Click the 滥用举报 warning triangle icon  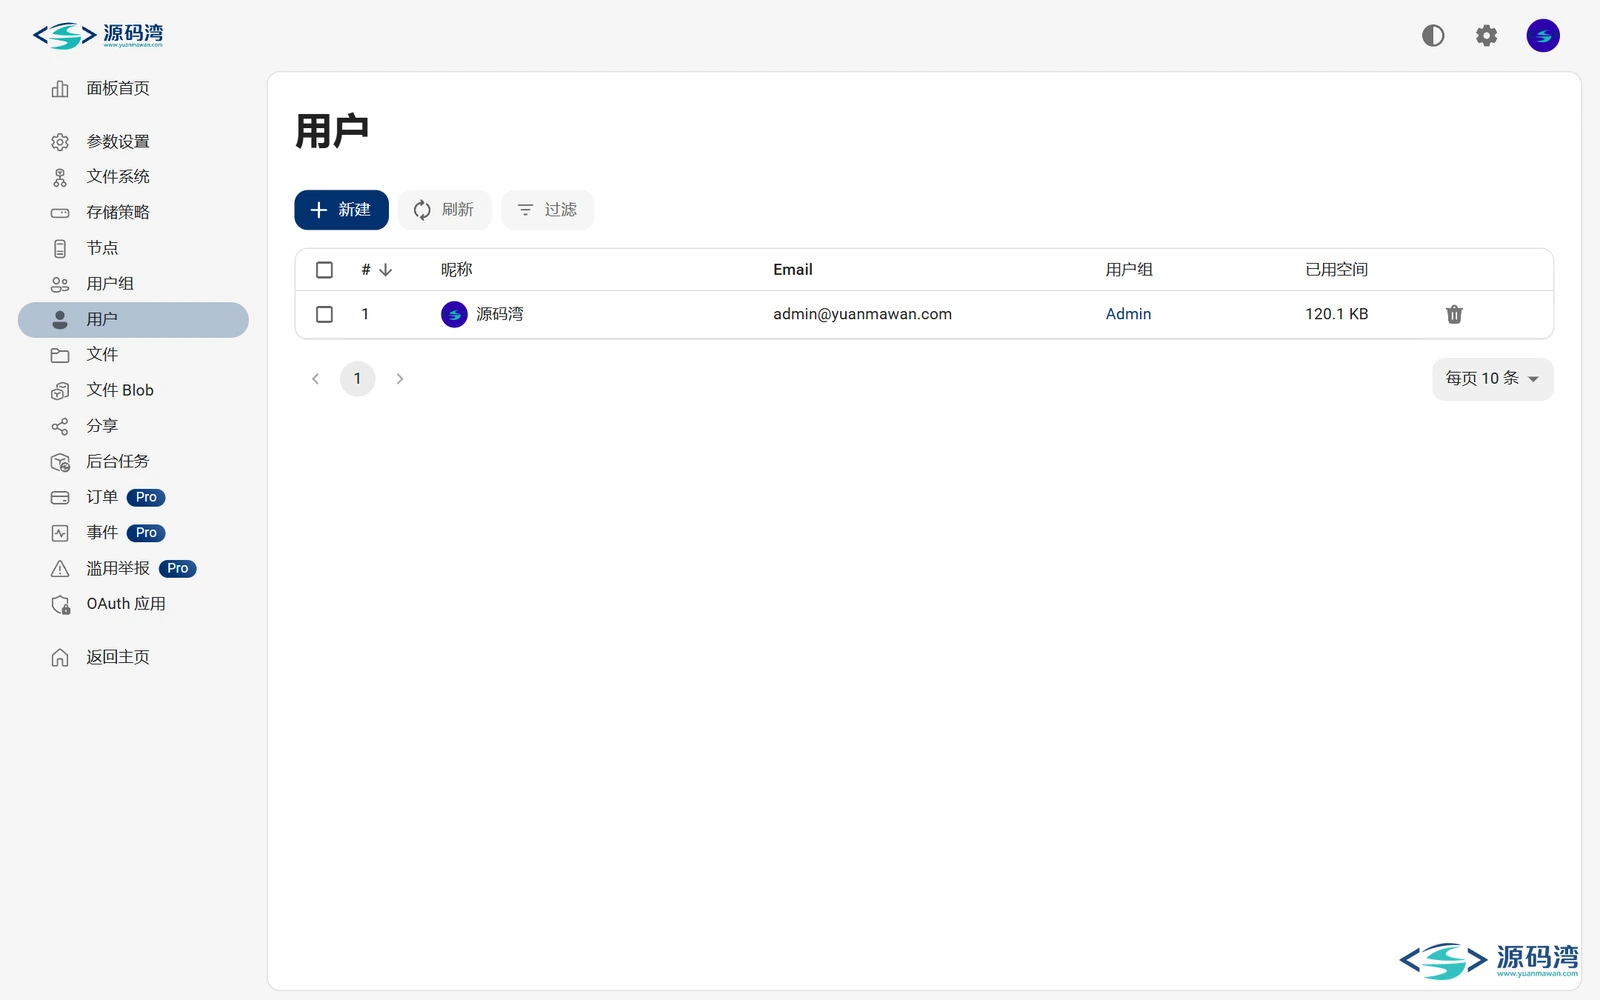[x=60, y=569]
